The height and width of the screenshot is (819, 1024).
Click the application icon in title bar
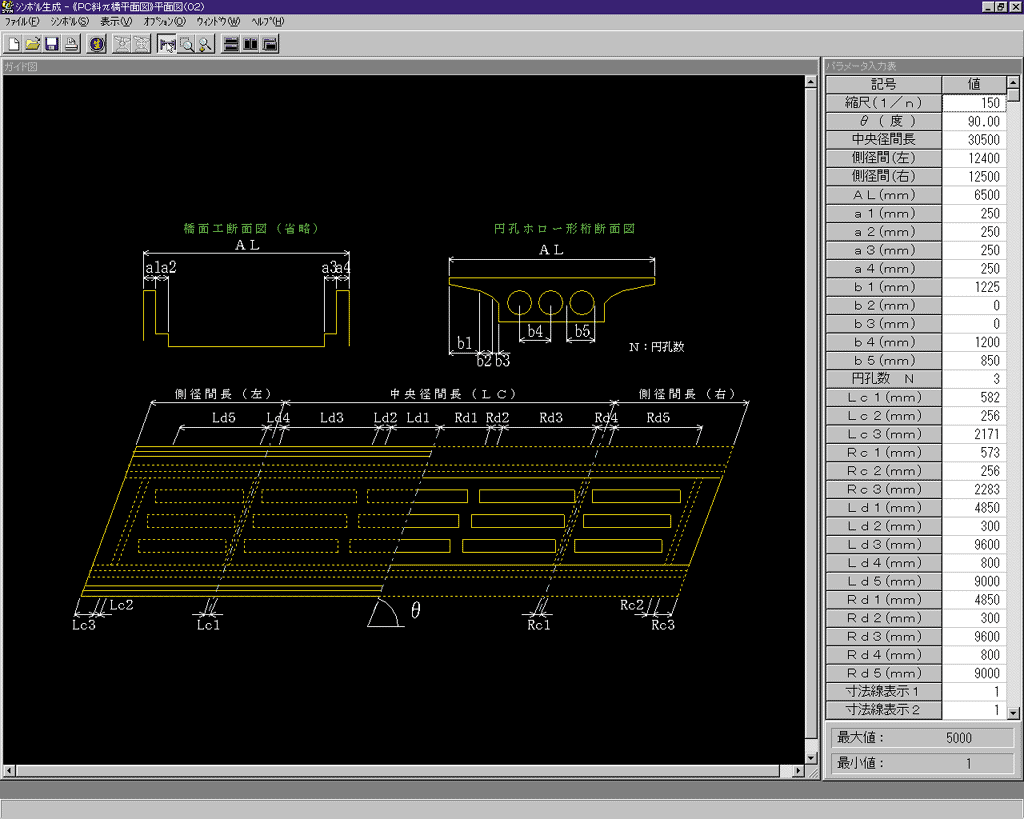click(7, 7)
